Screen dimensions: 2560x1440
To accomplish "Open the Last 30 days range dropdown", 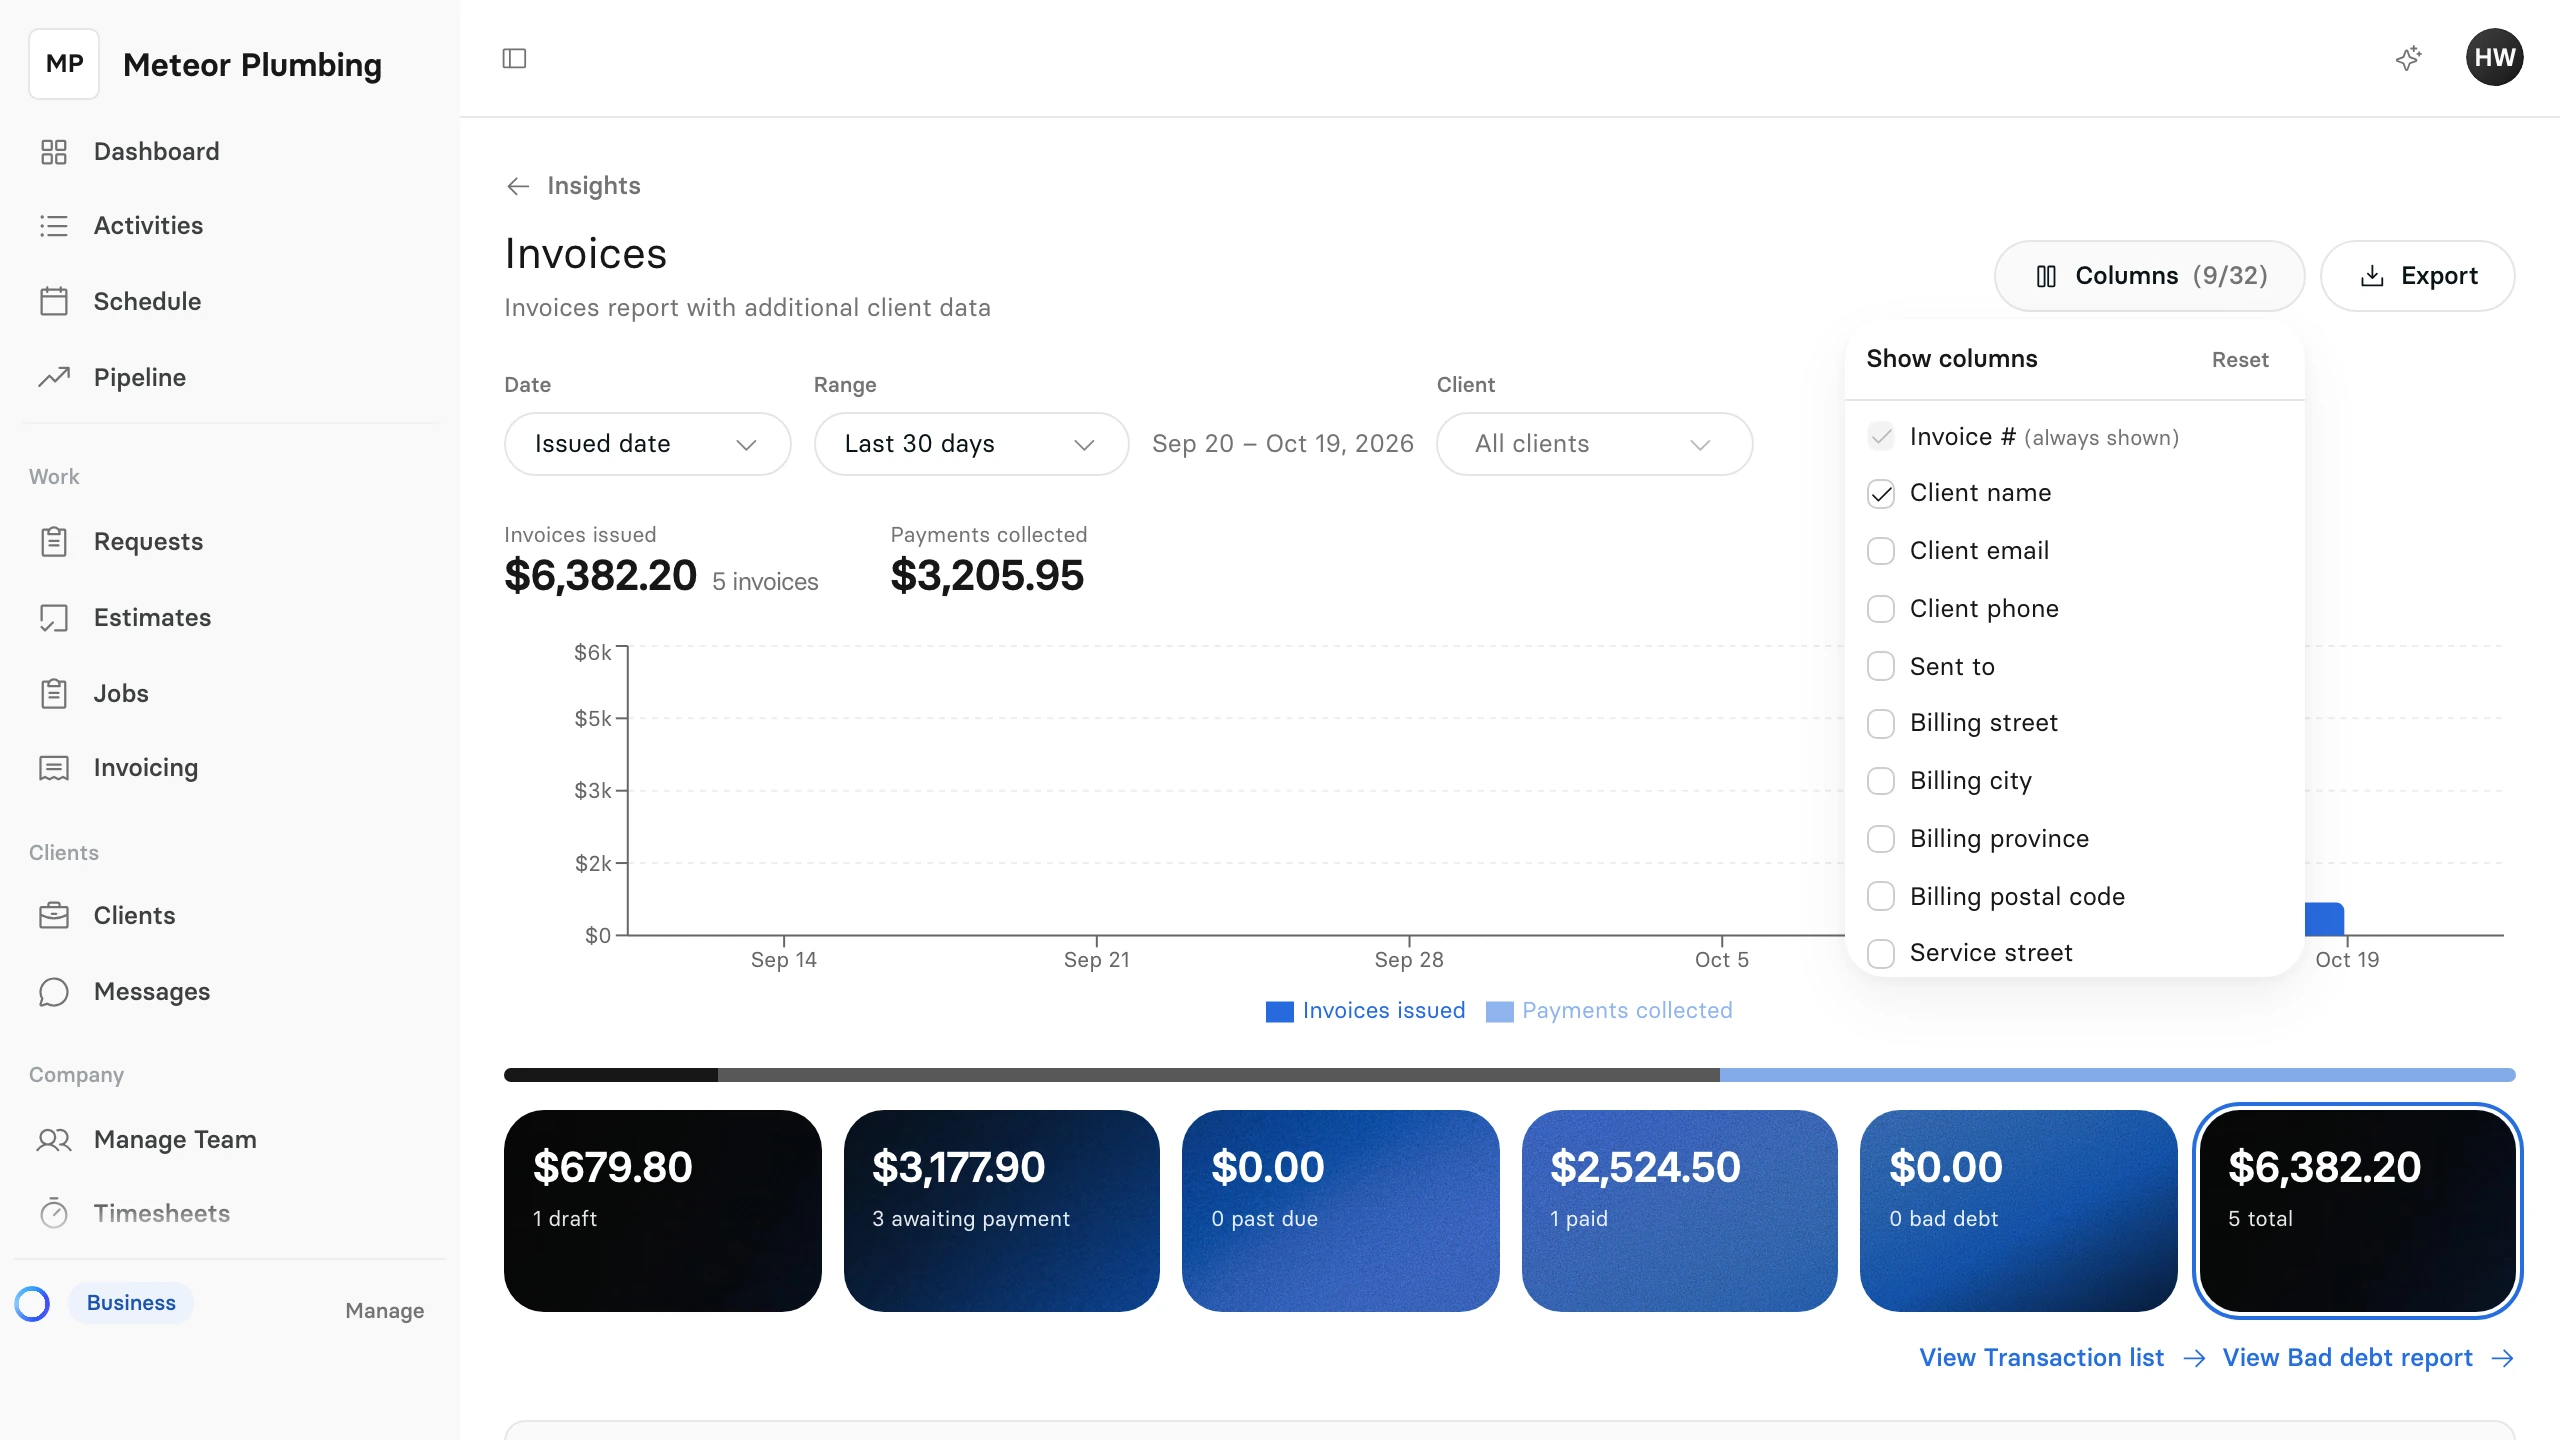I will tap(971, 444).
